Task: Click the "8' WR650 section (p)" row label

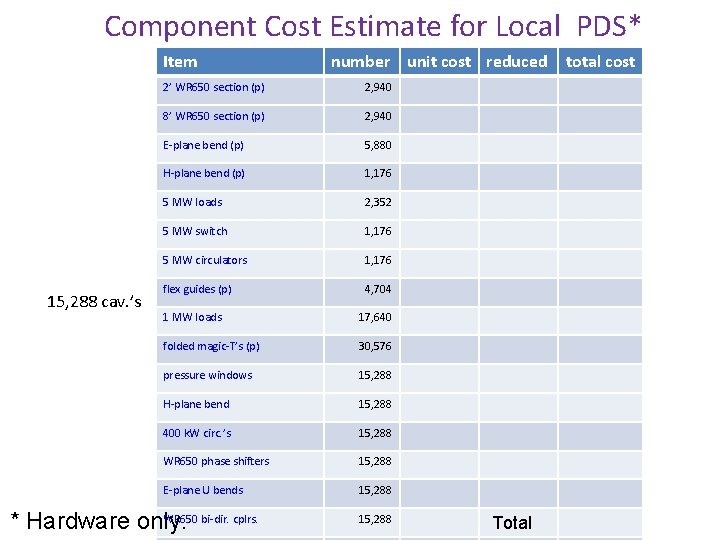Action: pyautogui.click(x=213, y=116)
